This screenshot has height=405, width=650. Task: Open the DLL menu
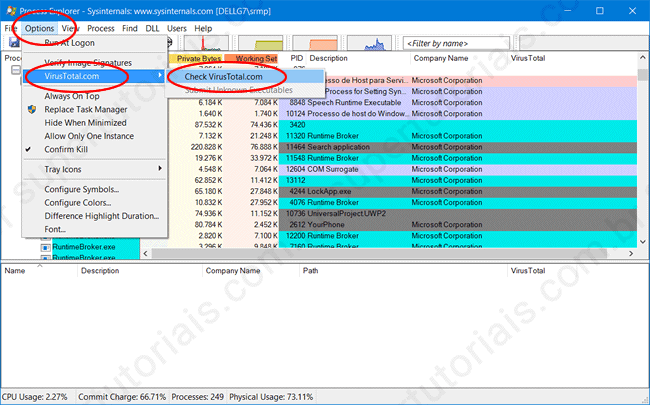coord(151,29)
